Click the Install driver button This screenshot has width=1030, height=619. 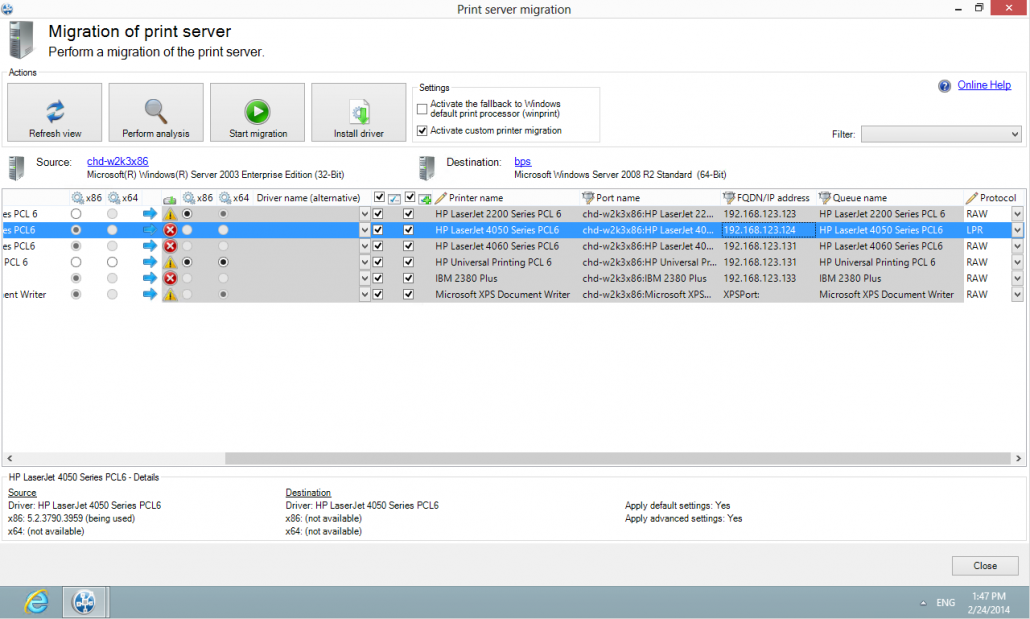coord(358,112)
